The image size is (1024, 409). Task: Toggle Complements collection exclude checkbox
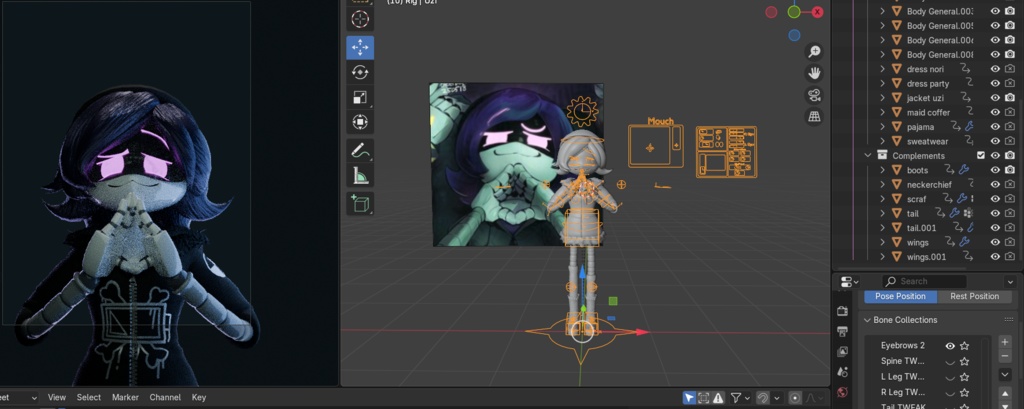point(980,155)
